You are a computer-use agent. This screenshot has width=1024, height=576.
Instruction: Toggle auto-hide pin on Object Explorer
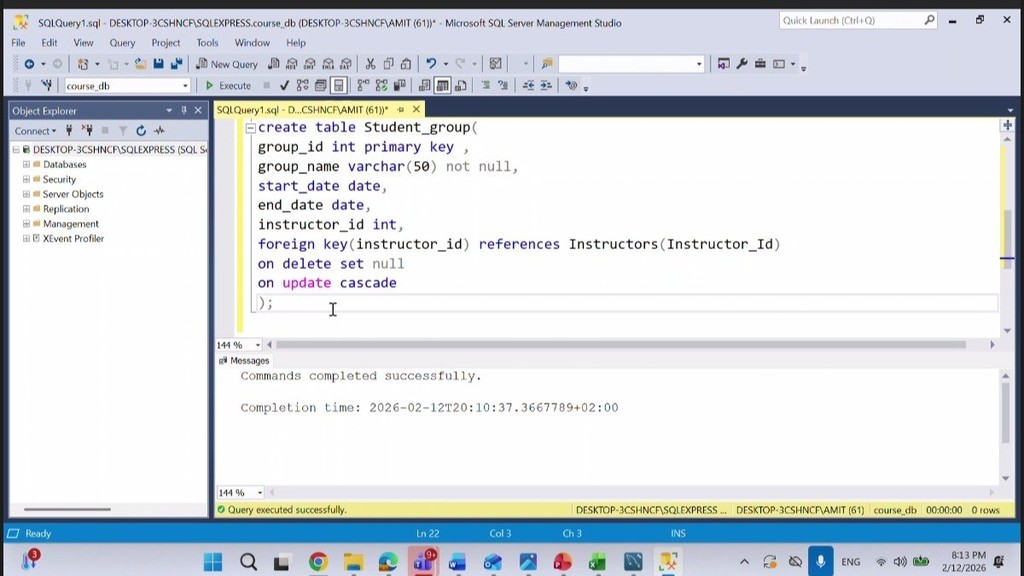(x=184, y=110)
